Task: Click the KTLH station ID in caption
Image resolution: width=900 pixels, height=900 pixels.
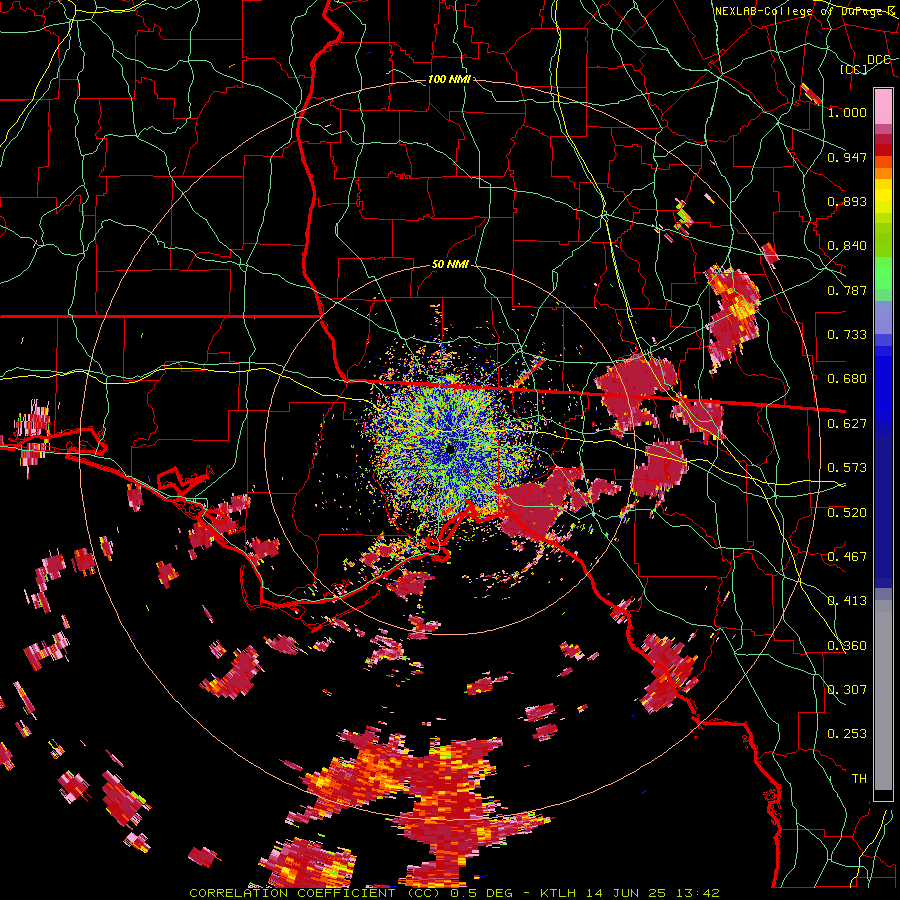Action: [560, 893]
